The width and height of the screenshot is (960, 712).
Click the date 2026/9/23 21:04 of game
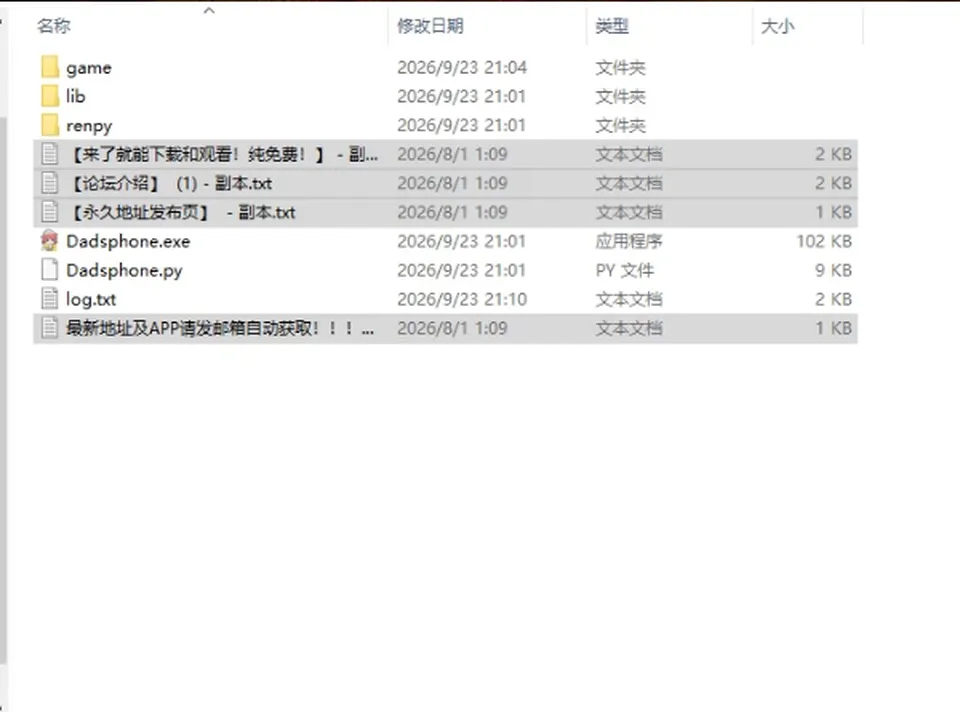[x=462, y=67]
